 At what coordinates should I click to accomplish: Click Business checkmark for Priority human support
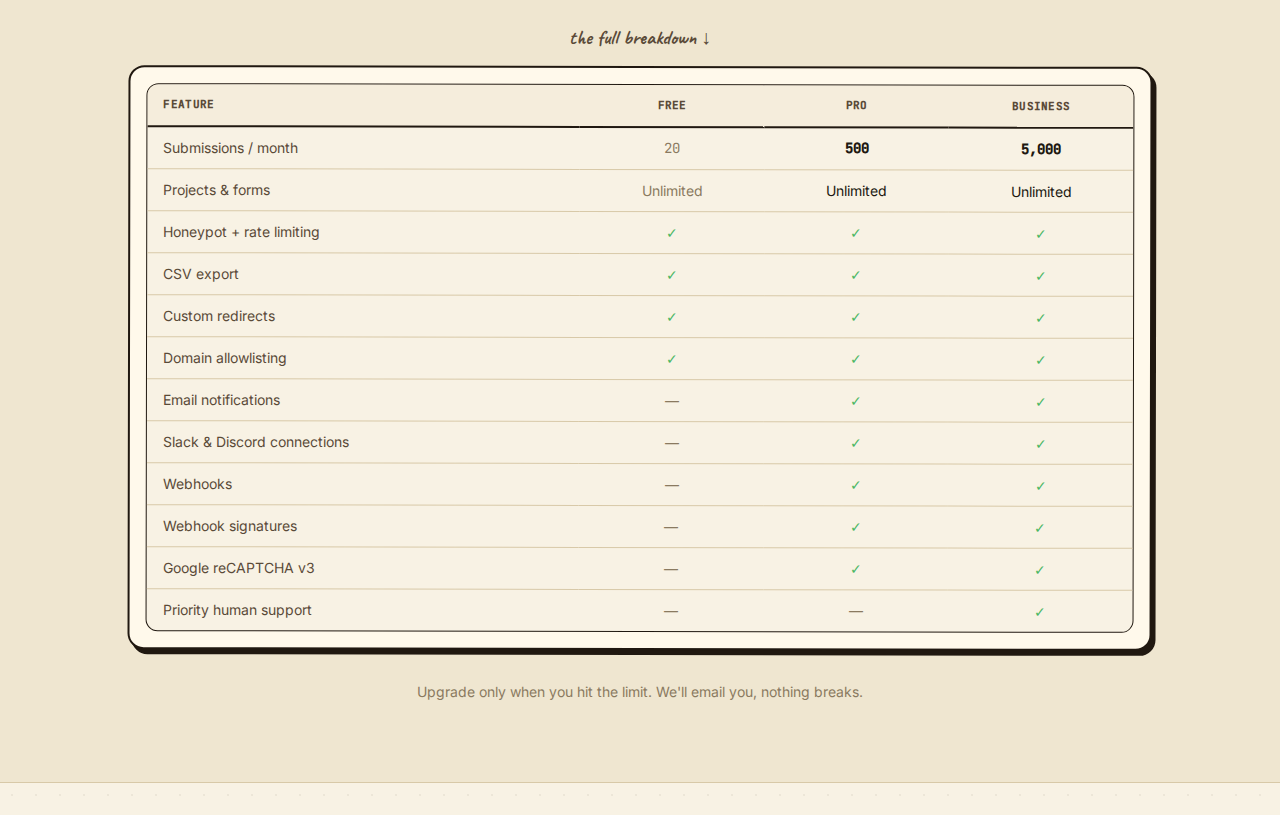click(1040, 612)
